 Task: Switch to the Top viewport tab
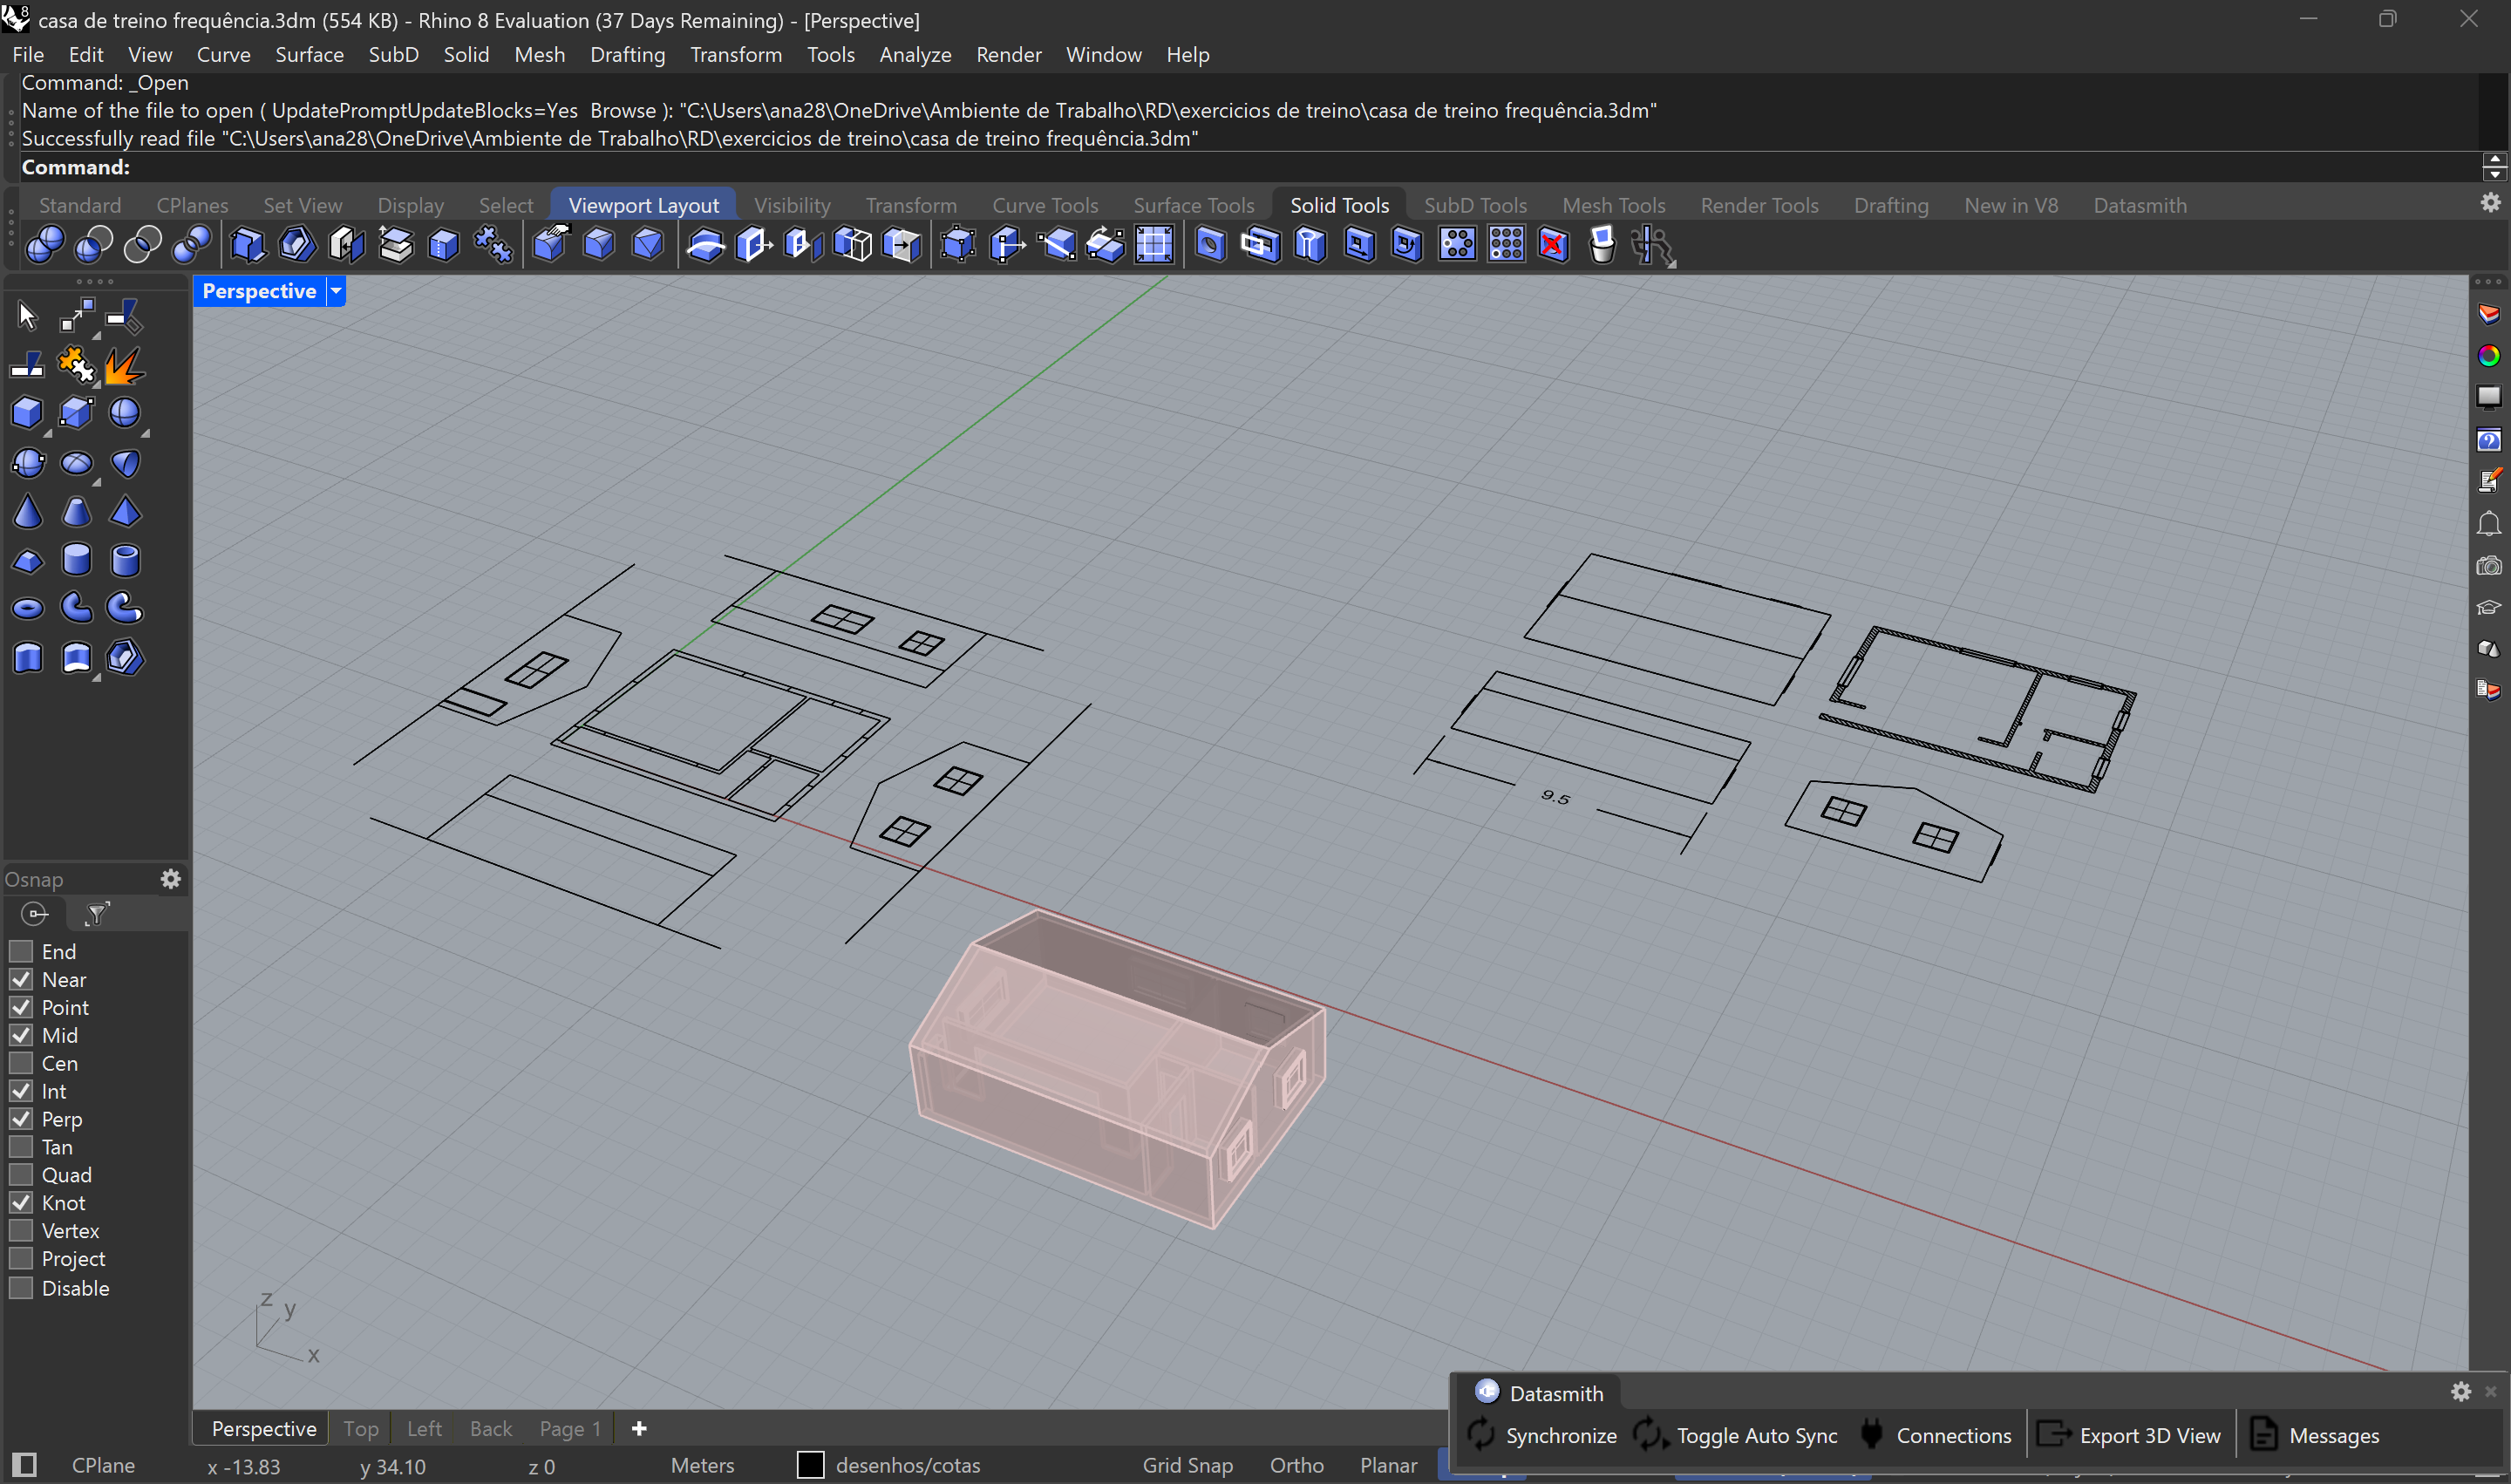[x=360, y=1428]
